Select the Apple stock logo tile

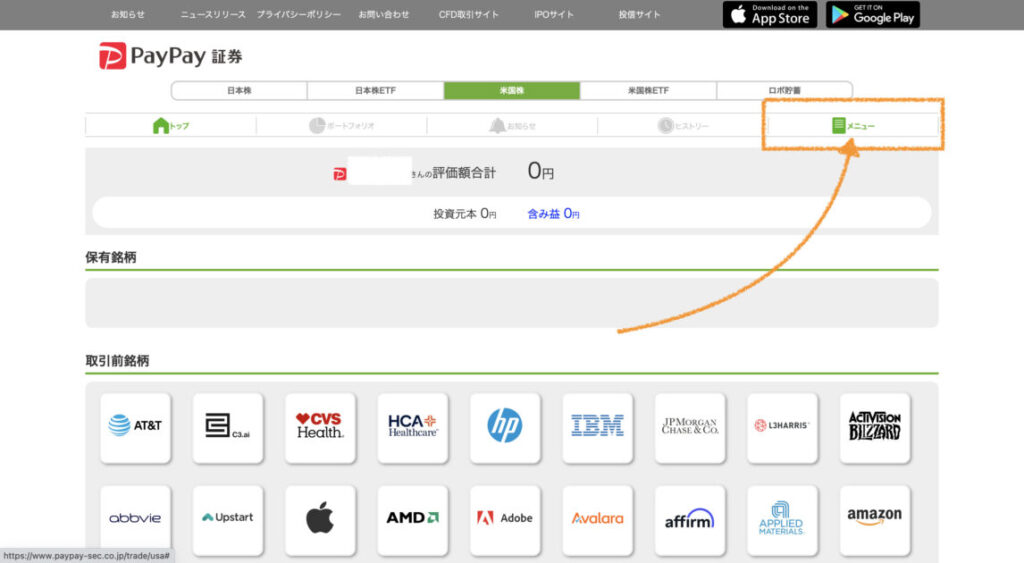pyautogui.click(x=319, y=519)
